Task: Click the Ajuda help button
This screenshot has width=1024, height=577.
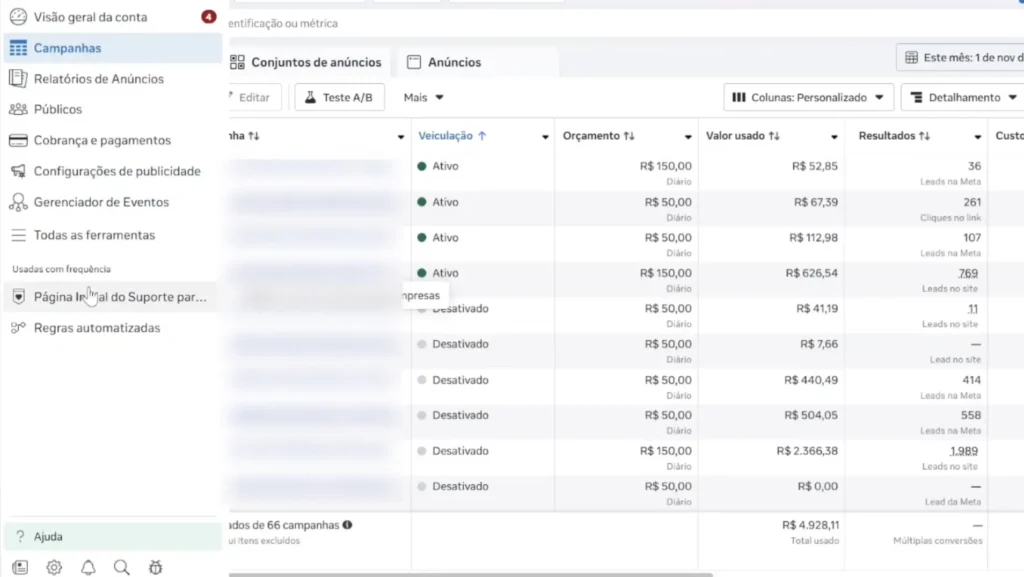Action: (x=113, y=537)
